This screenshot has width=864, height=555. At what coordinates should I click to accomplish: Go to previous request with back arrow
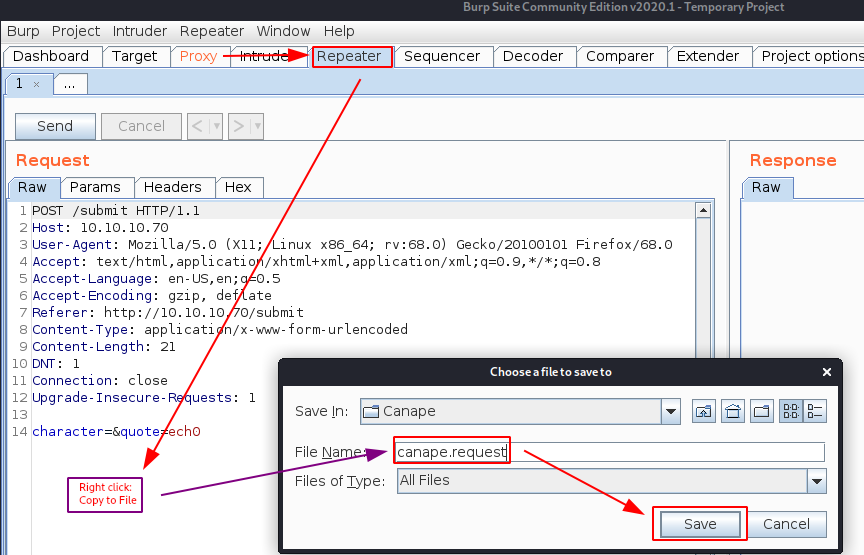tap(198, 126)
